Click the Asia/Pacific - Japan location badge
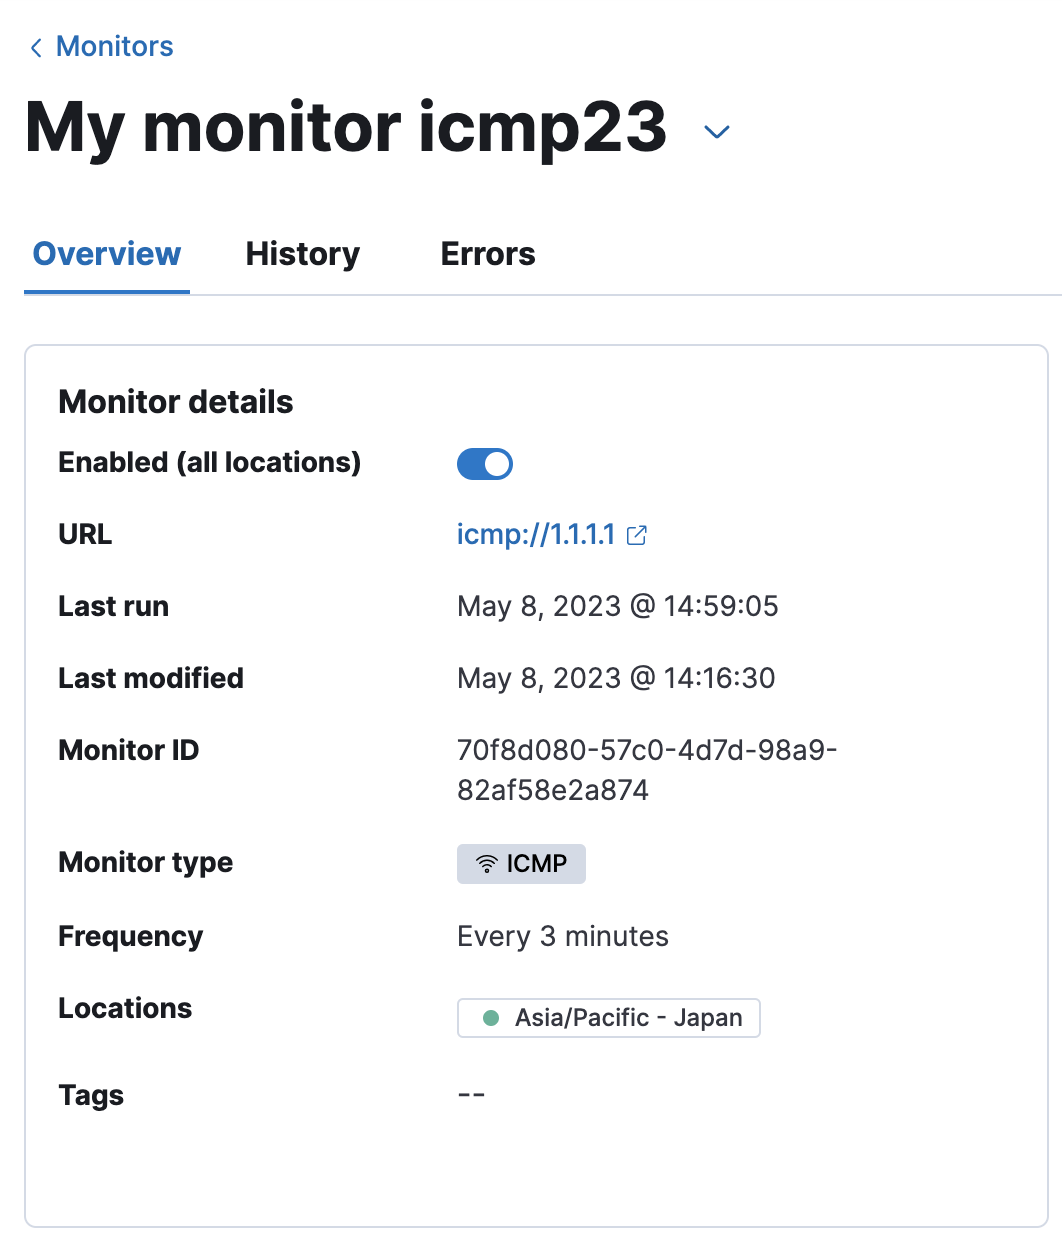The image size is (1062, 1244). click(609, 1018)
